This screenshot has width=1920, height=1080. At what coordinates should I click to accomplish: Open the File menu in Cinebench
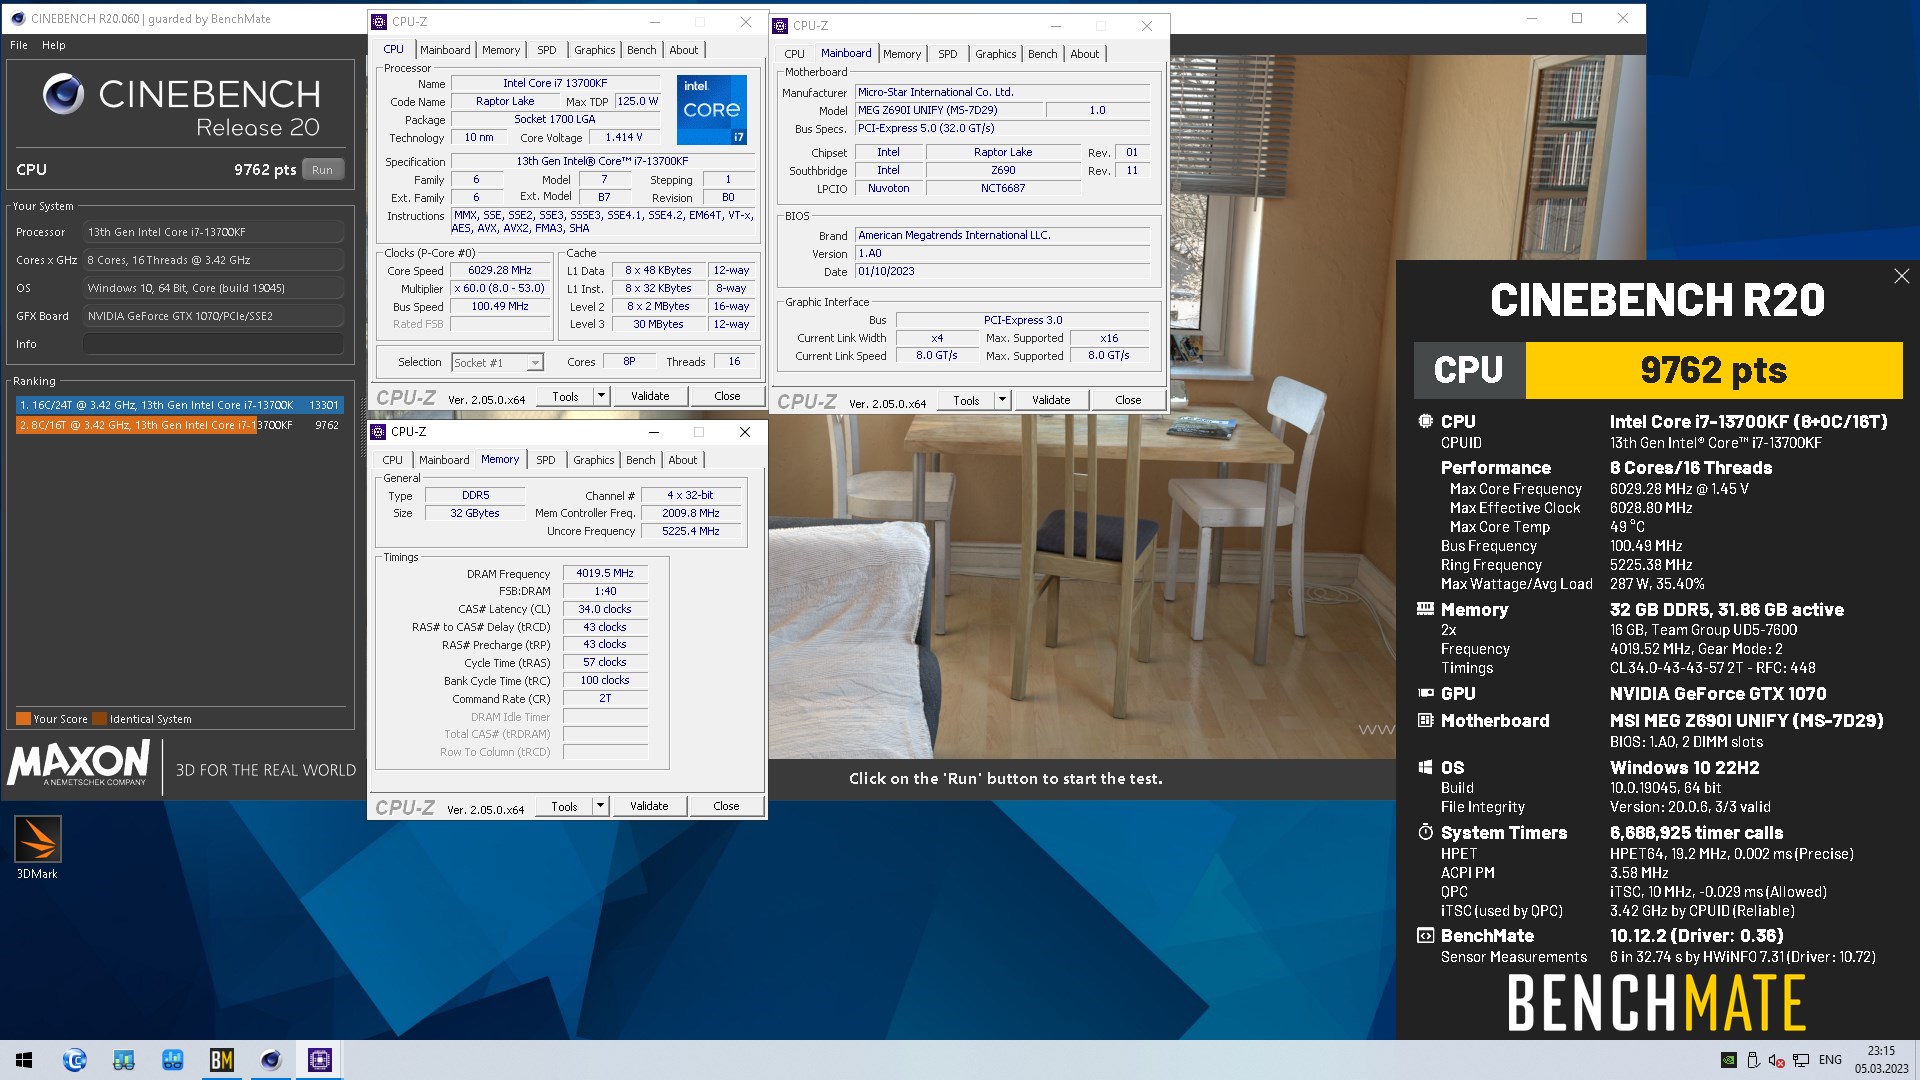pyautogui.click(x=19, y=45)
